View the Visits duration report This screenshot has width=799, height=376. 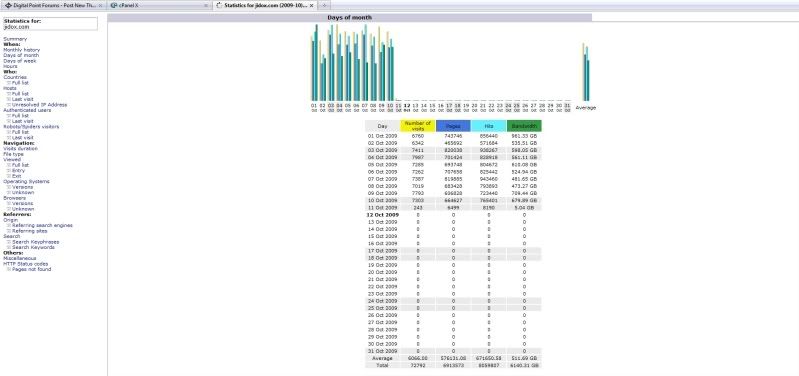pos(20,149)
